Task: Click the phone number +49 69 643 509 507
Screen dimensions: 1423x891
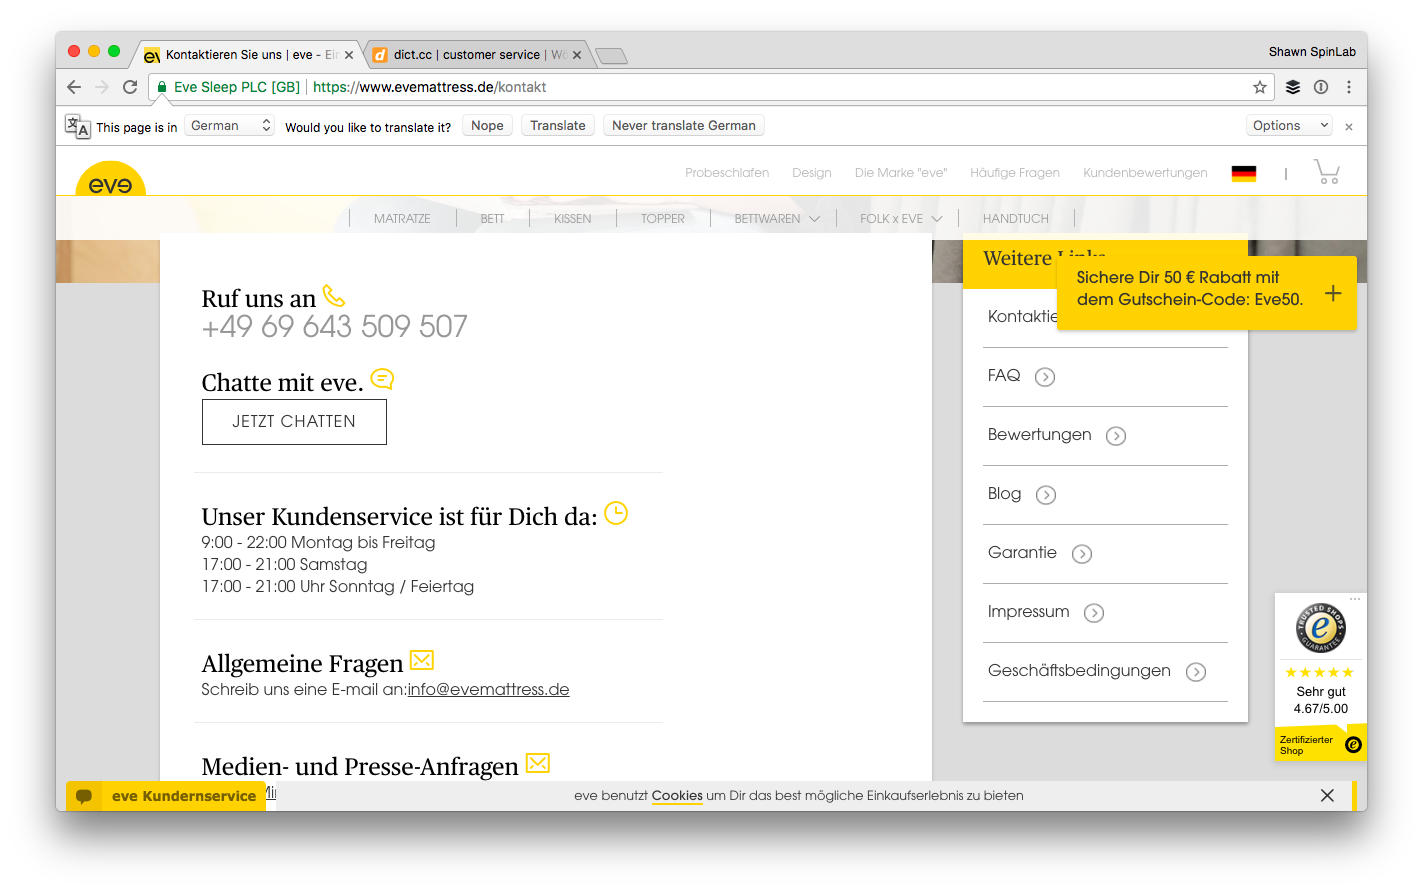Action: [x=335, y=327]
